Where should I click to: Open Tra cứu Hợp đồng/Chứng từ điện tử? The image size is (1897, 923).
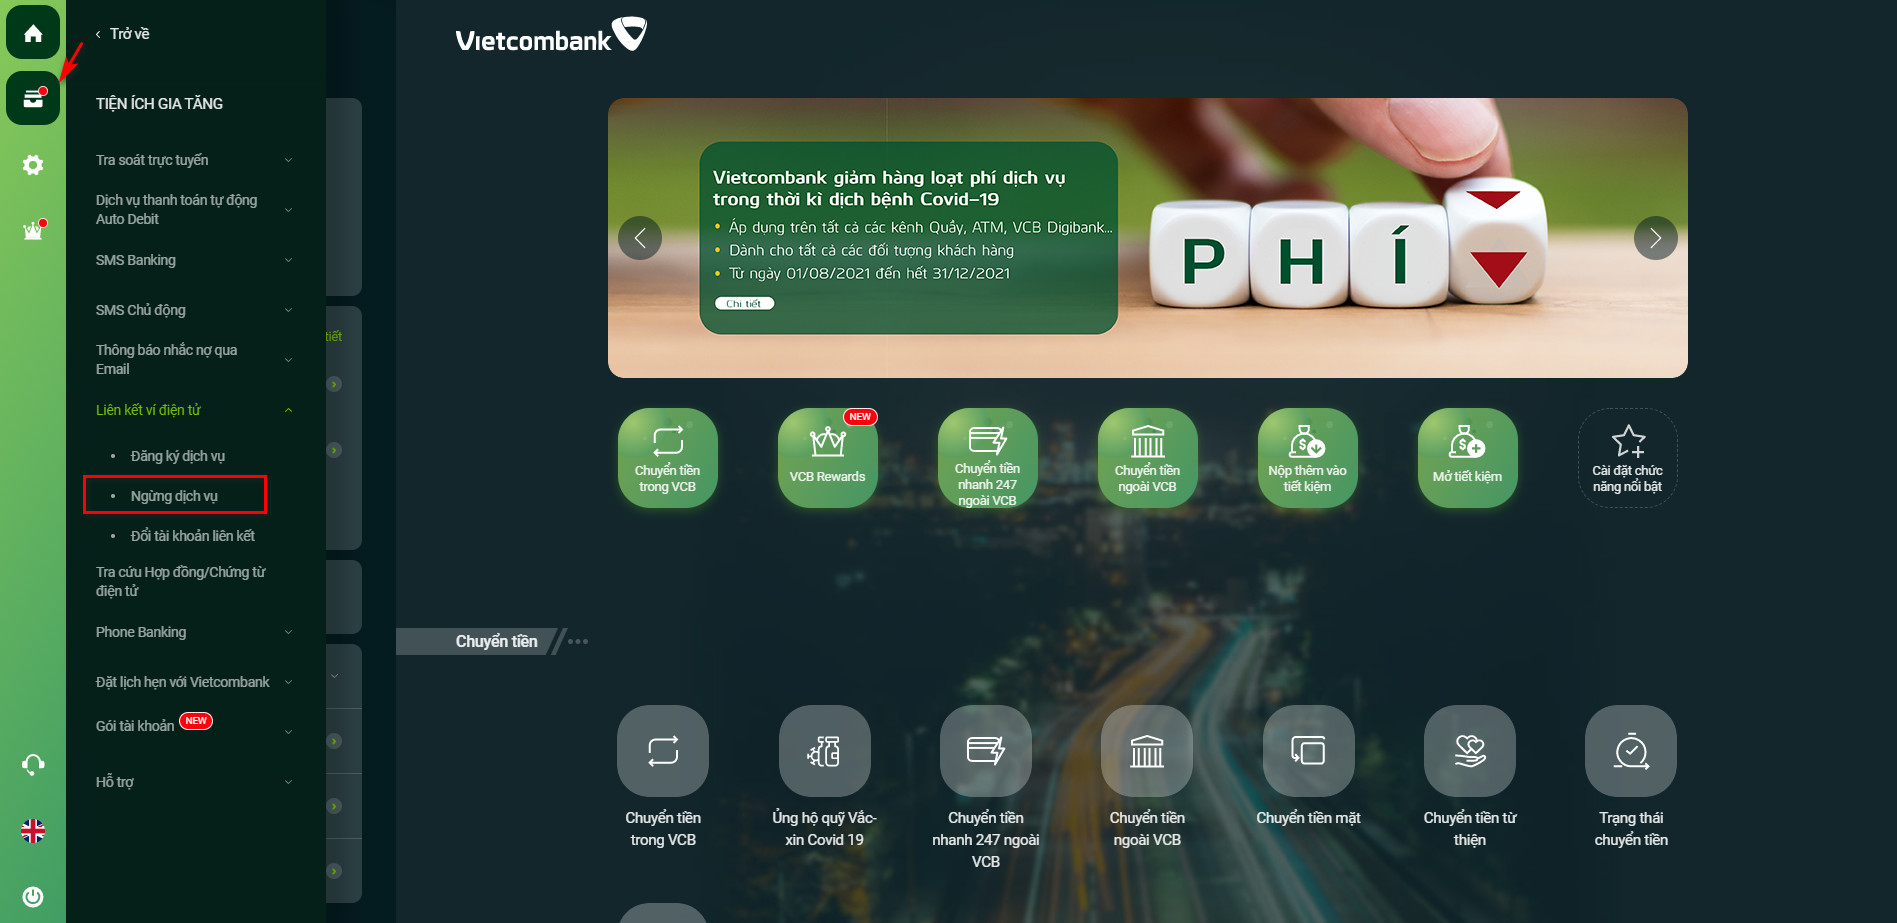[x=181, y=582]
